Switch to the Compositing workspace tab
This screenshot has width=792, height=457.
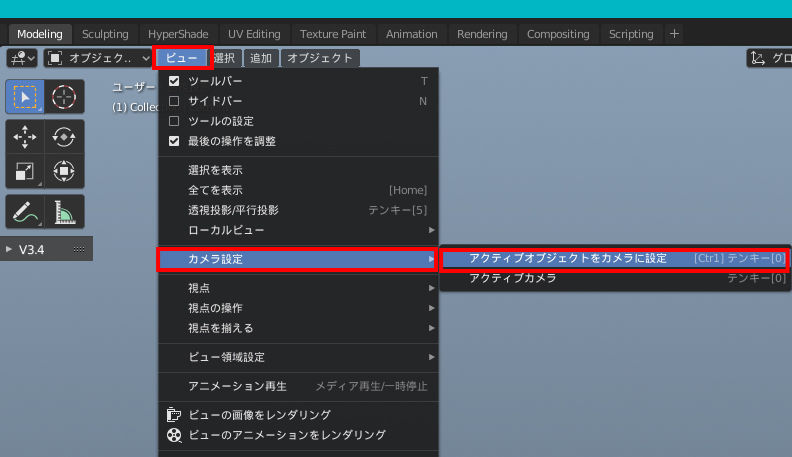558,34
